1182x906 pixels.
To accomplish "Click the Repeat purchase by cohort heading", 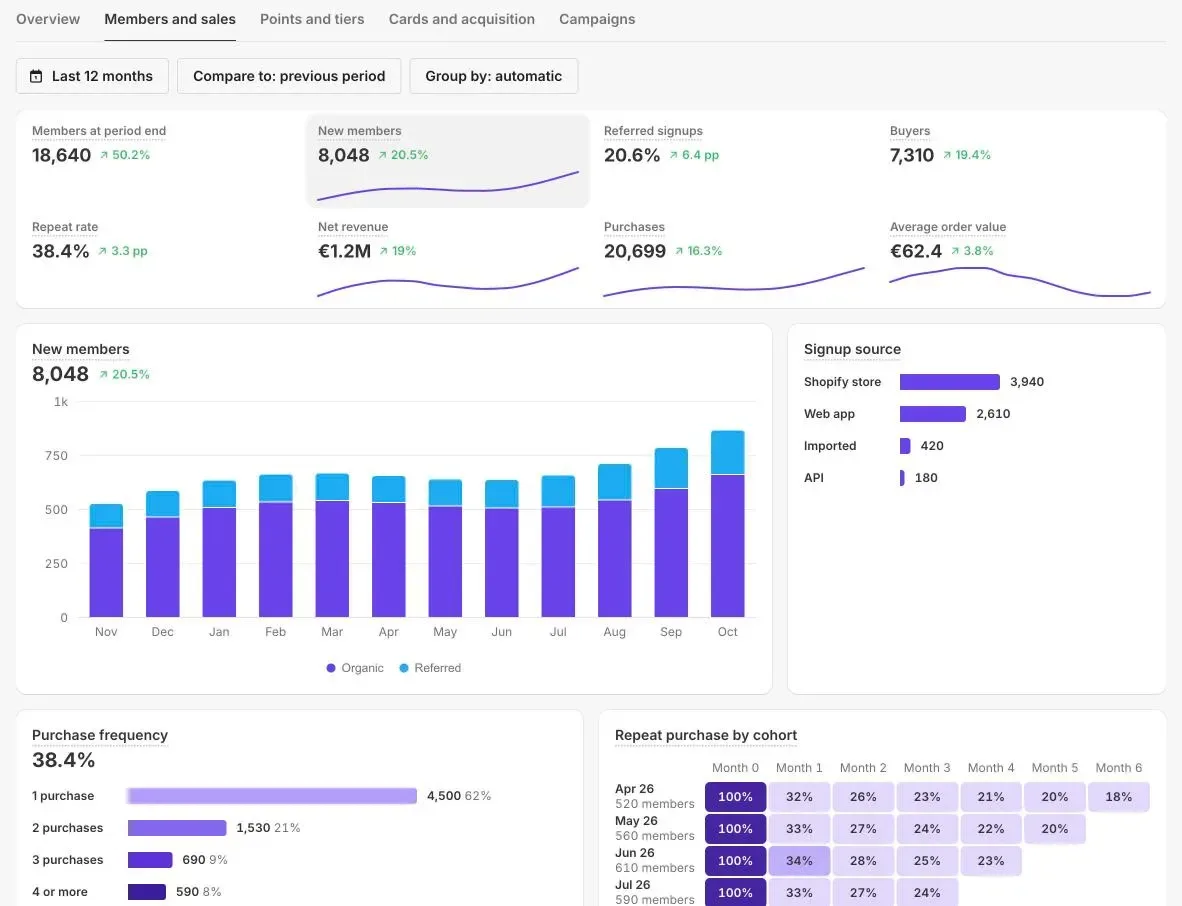I will (x=706, y=735).
